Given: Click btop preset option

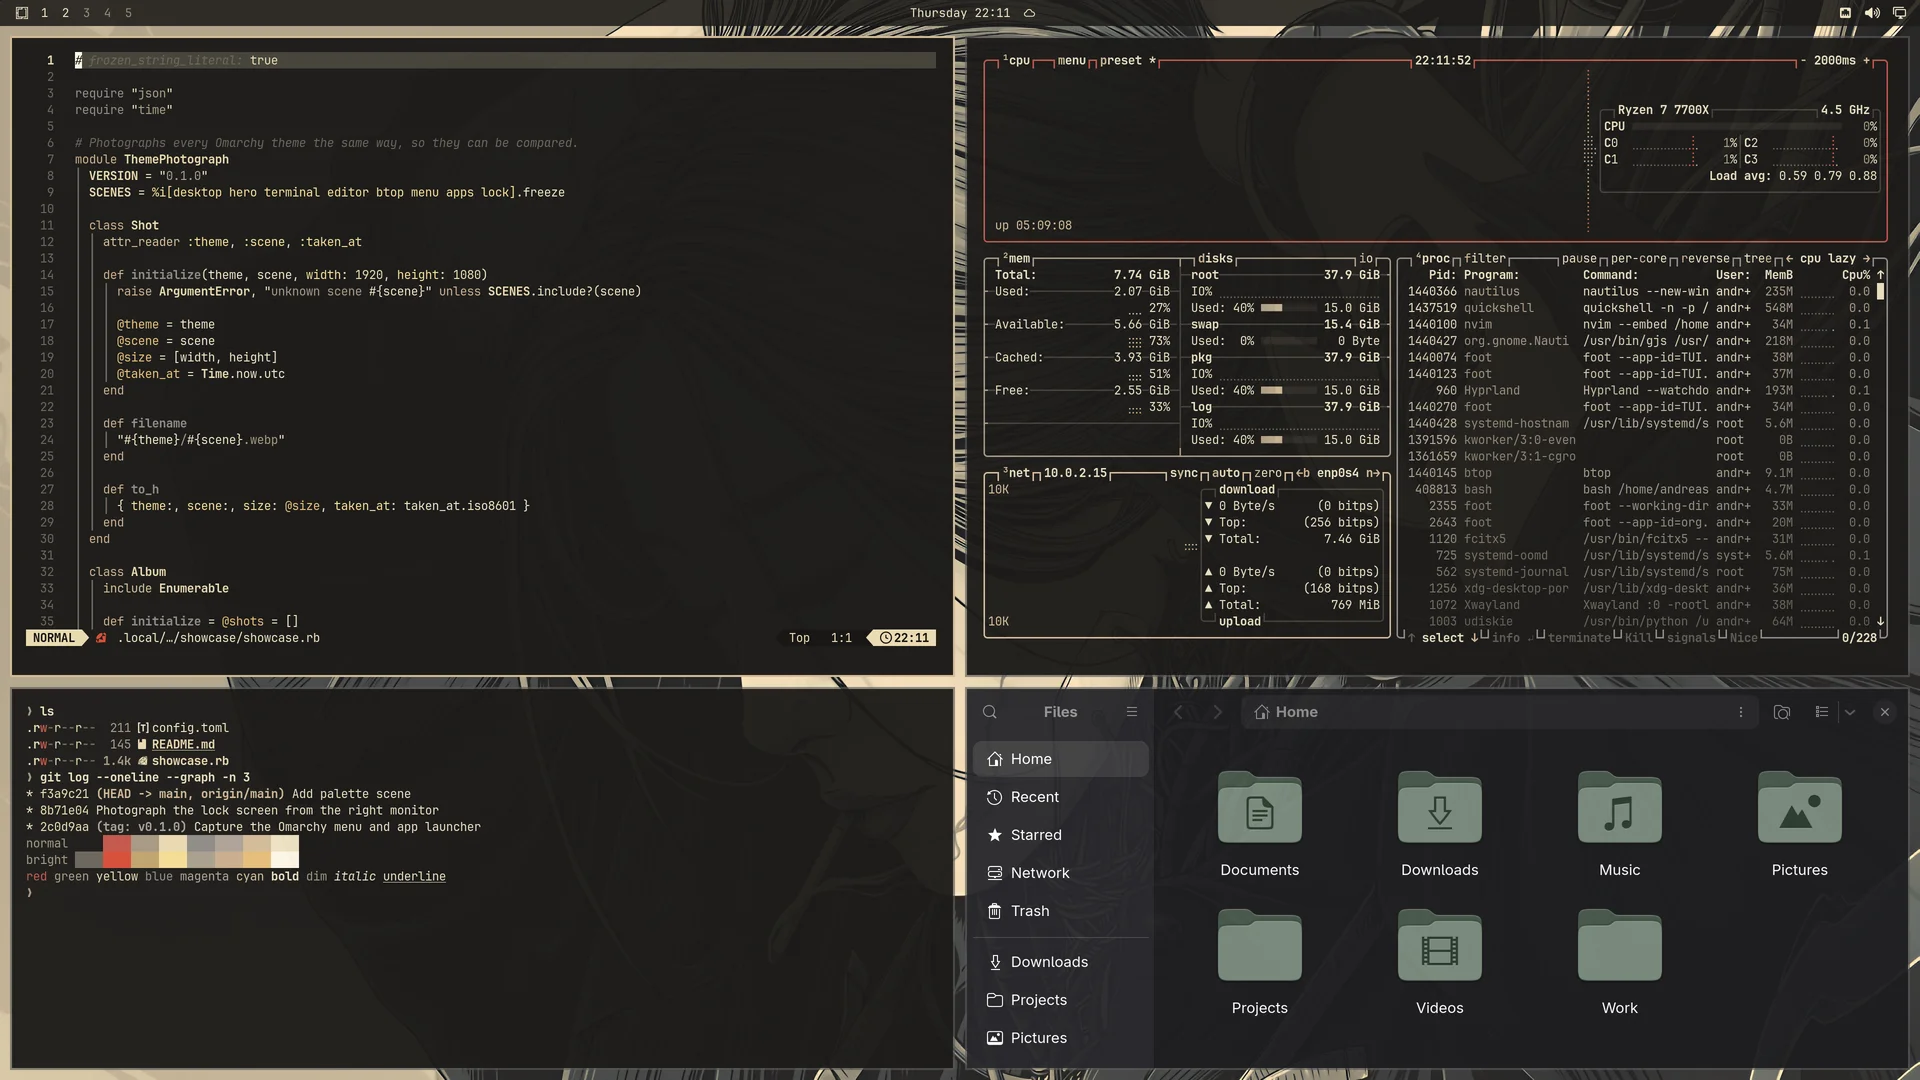Looking at the screenshot, I should click(1127, 60).
